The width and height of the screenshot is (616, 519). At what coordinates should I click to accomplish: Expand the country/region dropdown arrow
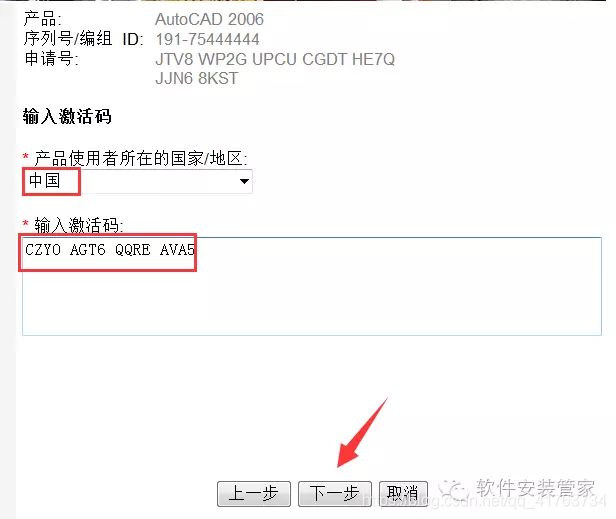click(x=244, y=181)
